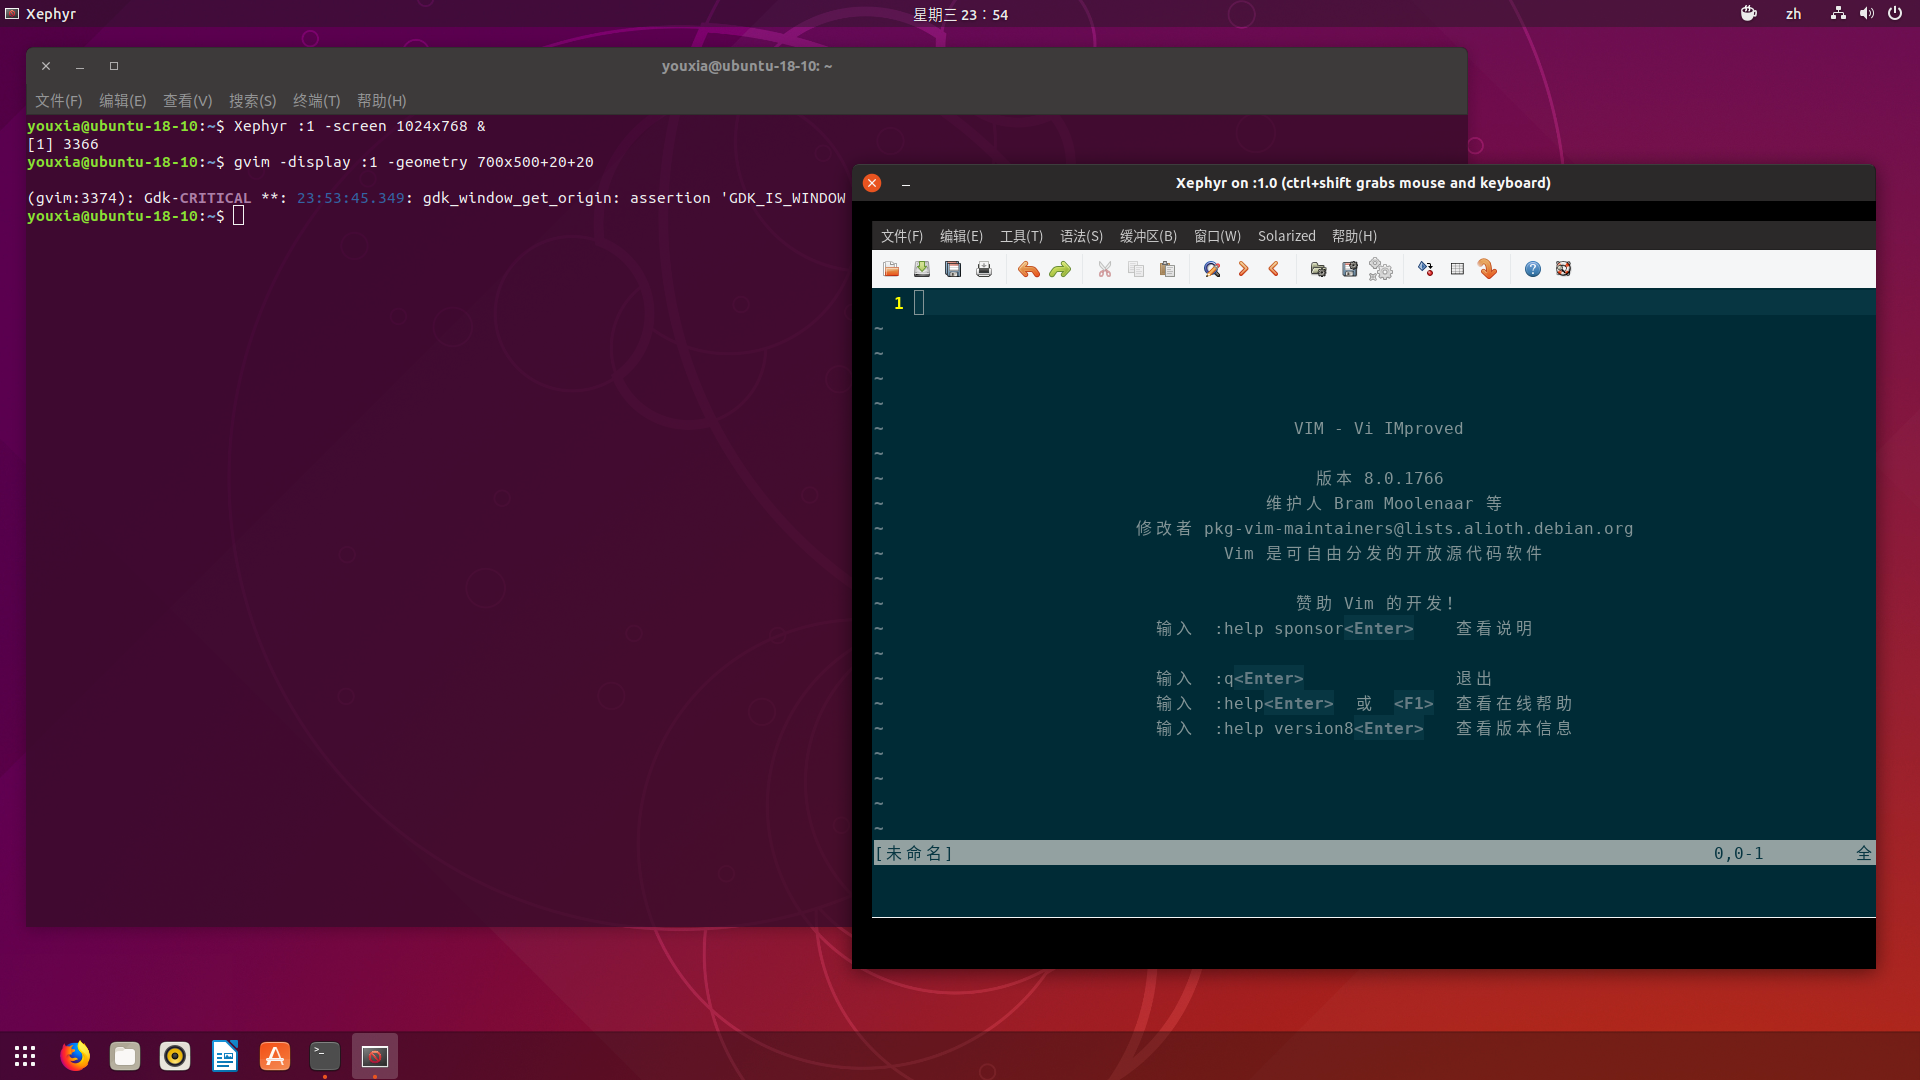
Task: Click the 'Gdk-CRITICAL' text in terminal
Action: pos(197,198)
